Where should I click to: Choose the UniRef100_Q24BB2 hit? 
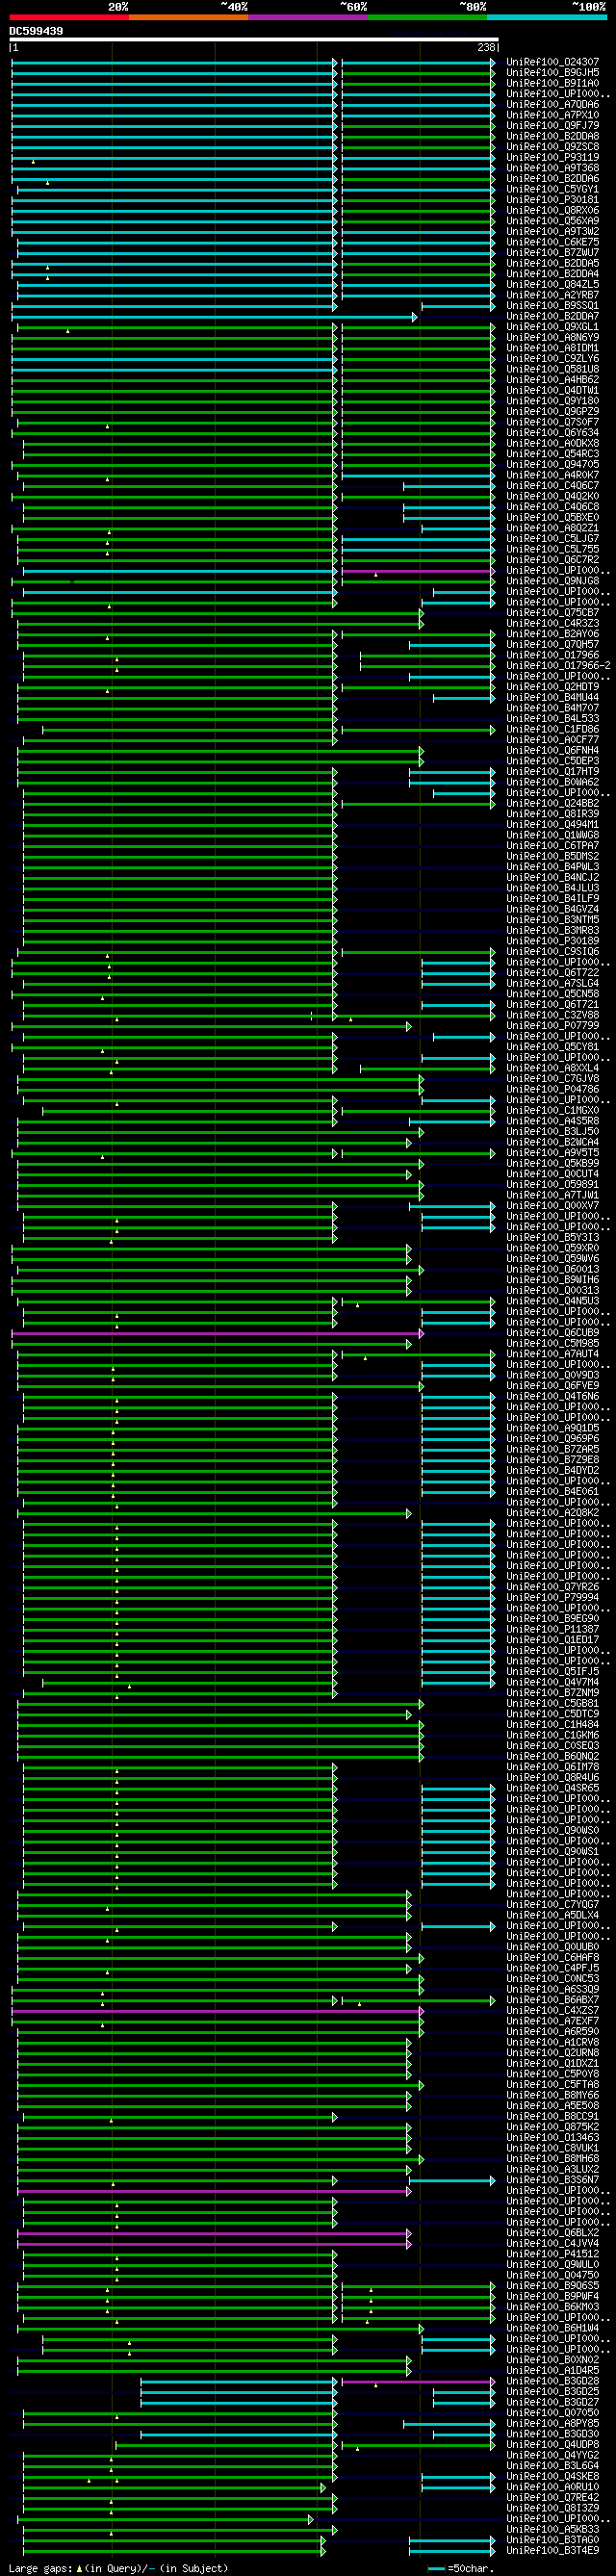pos(553,803)
